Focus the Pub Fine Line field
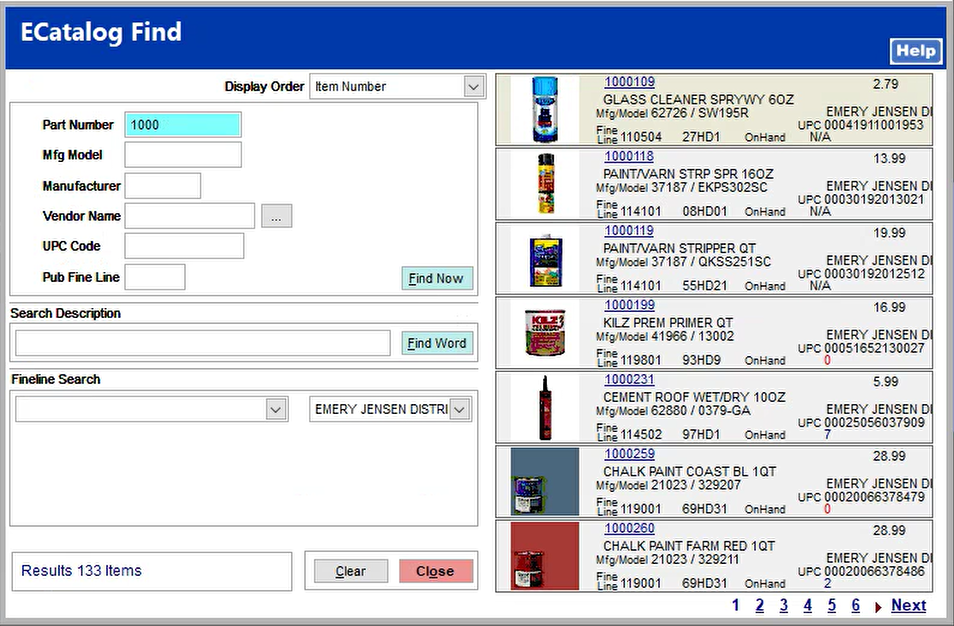This screenshot has height=626, width=954. click(x=155, y=277)
